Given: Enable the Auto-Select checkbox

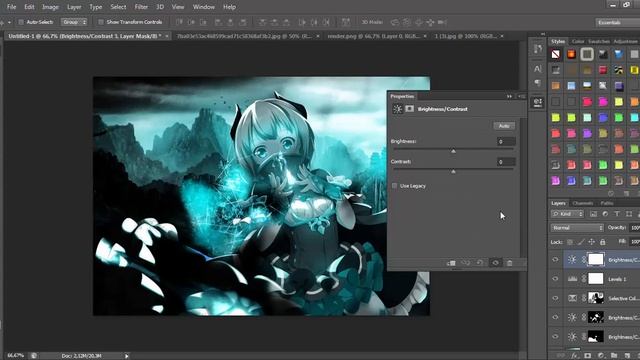Looking at the screenshot, I should (x=21, y=22).
